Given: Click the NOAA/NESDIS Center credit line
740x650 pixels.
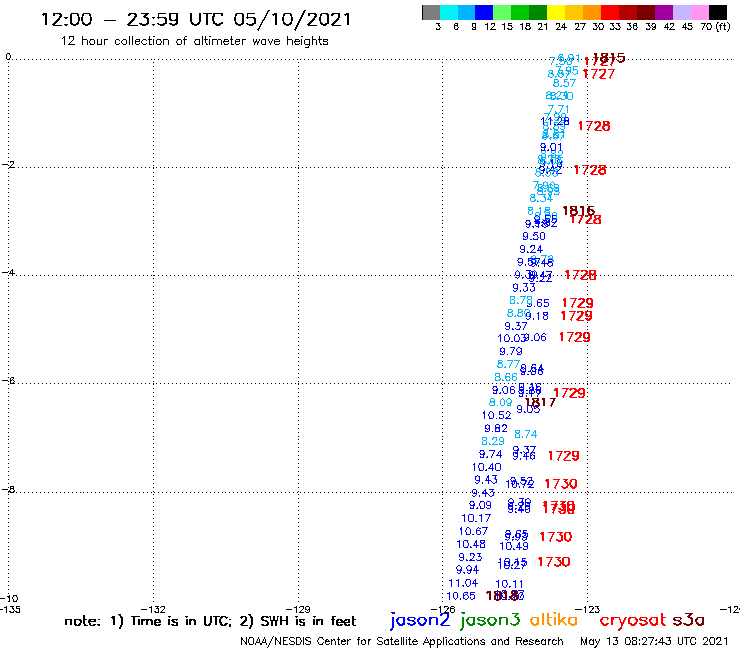Looking at the screenshot, I should [x=402, y=641].
